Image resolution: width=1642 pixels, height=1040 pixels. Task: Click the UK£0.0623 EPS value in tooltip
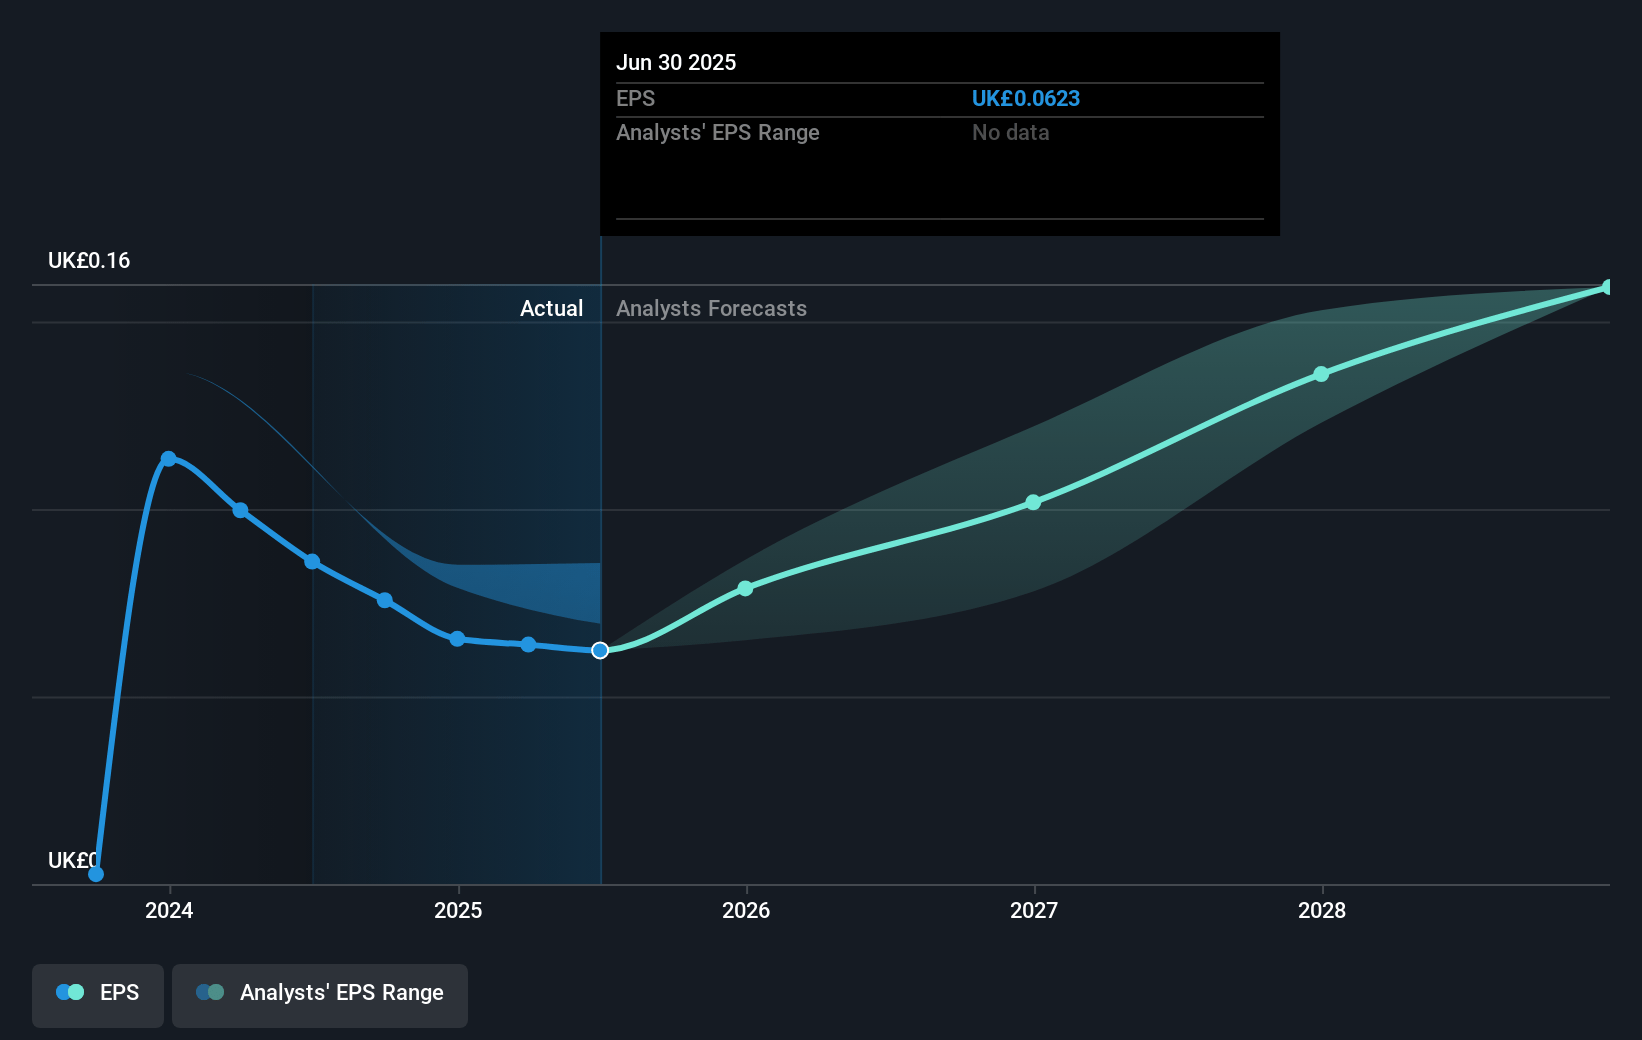(1025, 99)
